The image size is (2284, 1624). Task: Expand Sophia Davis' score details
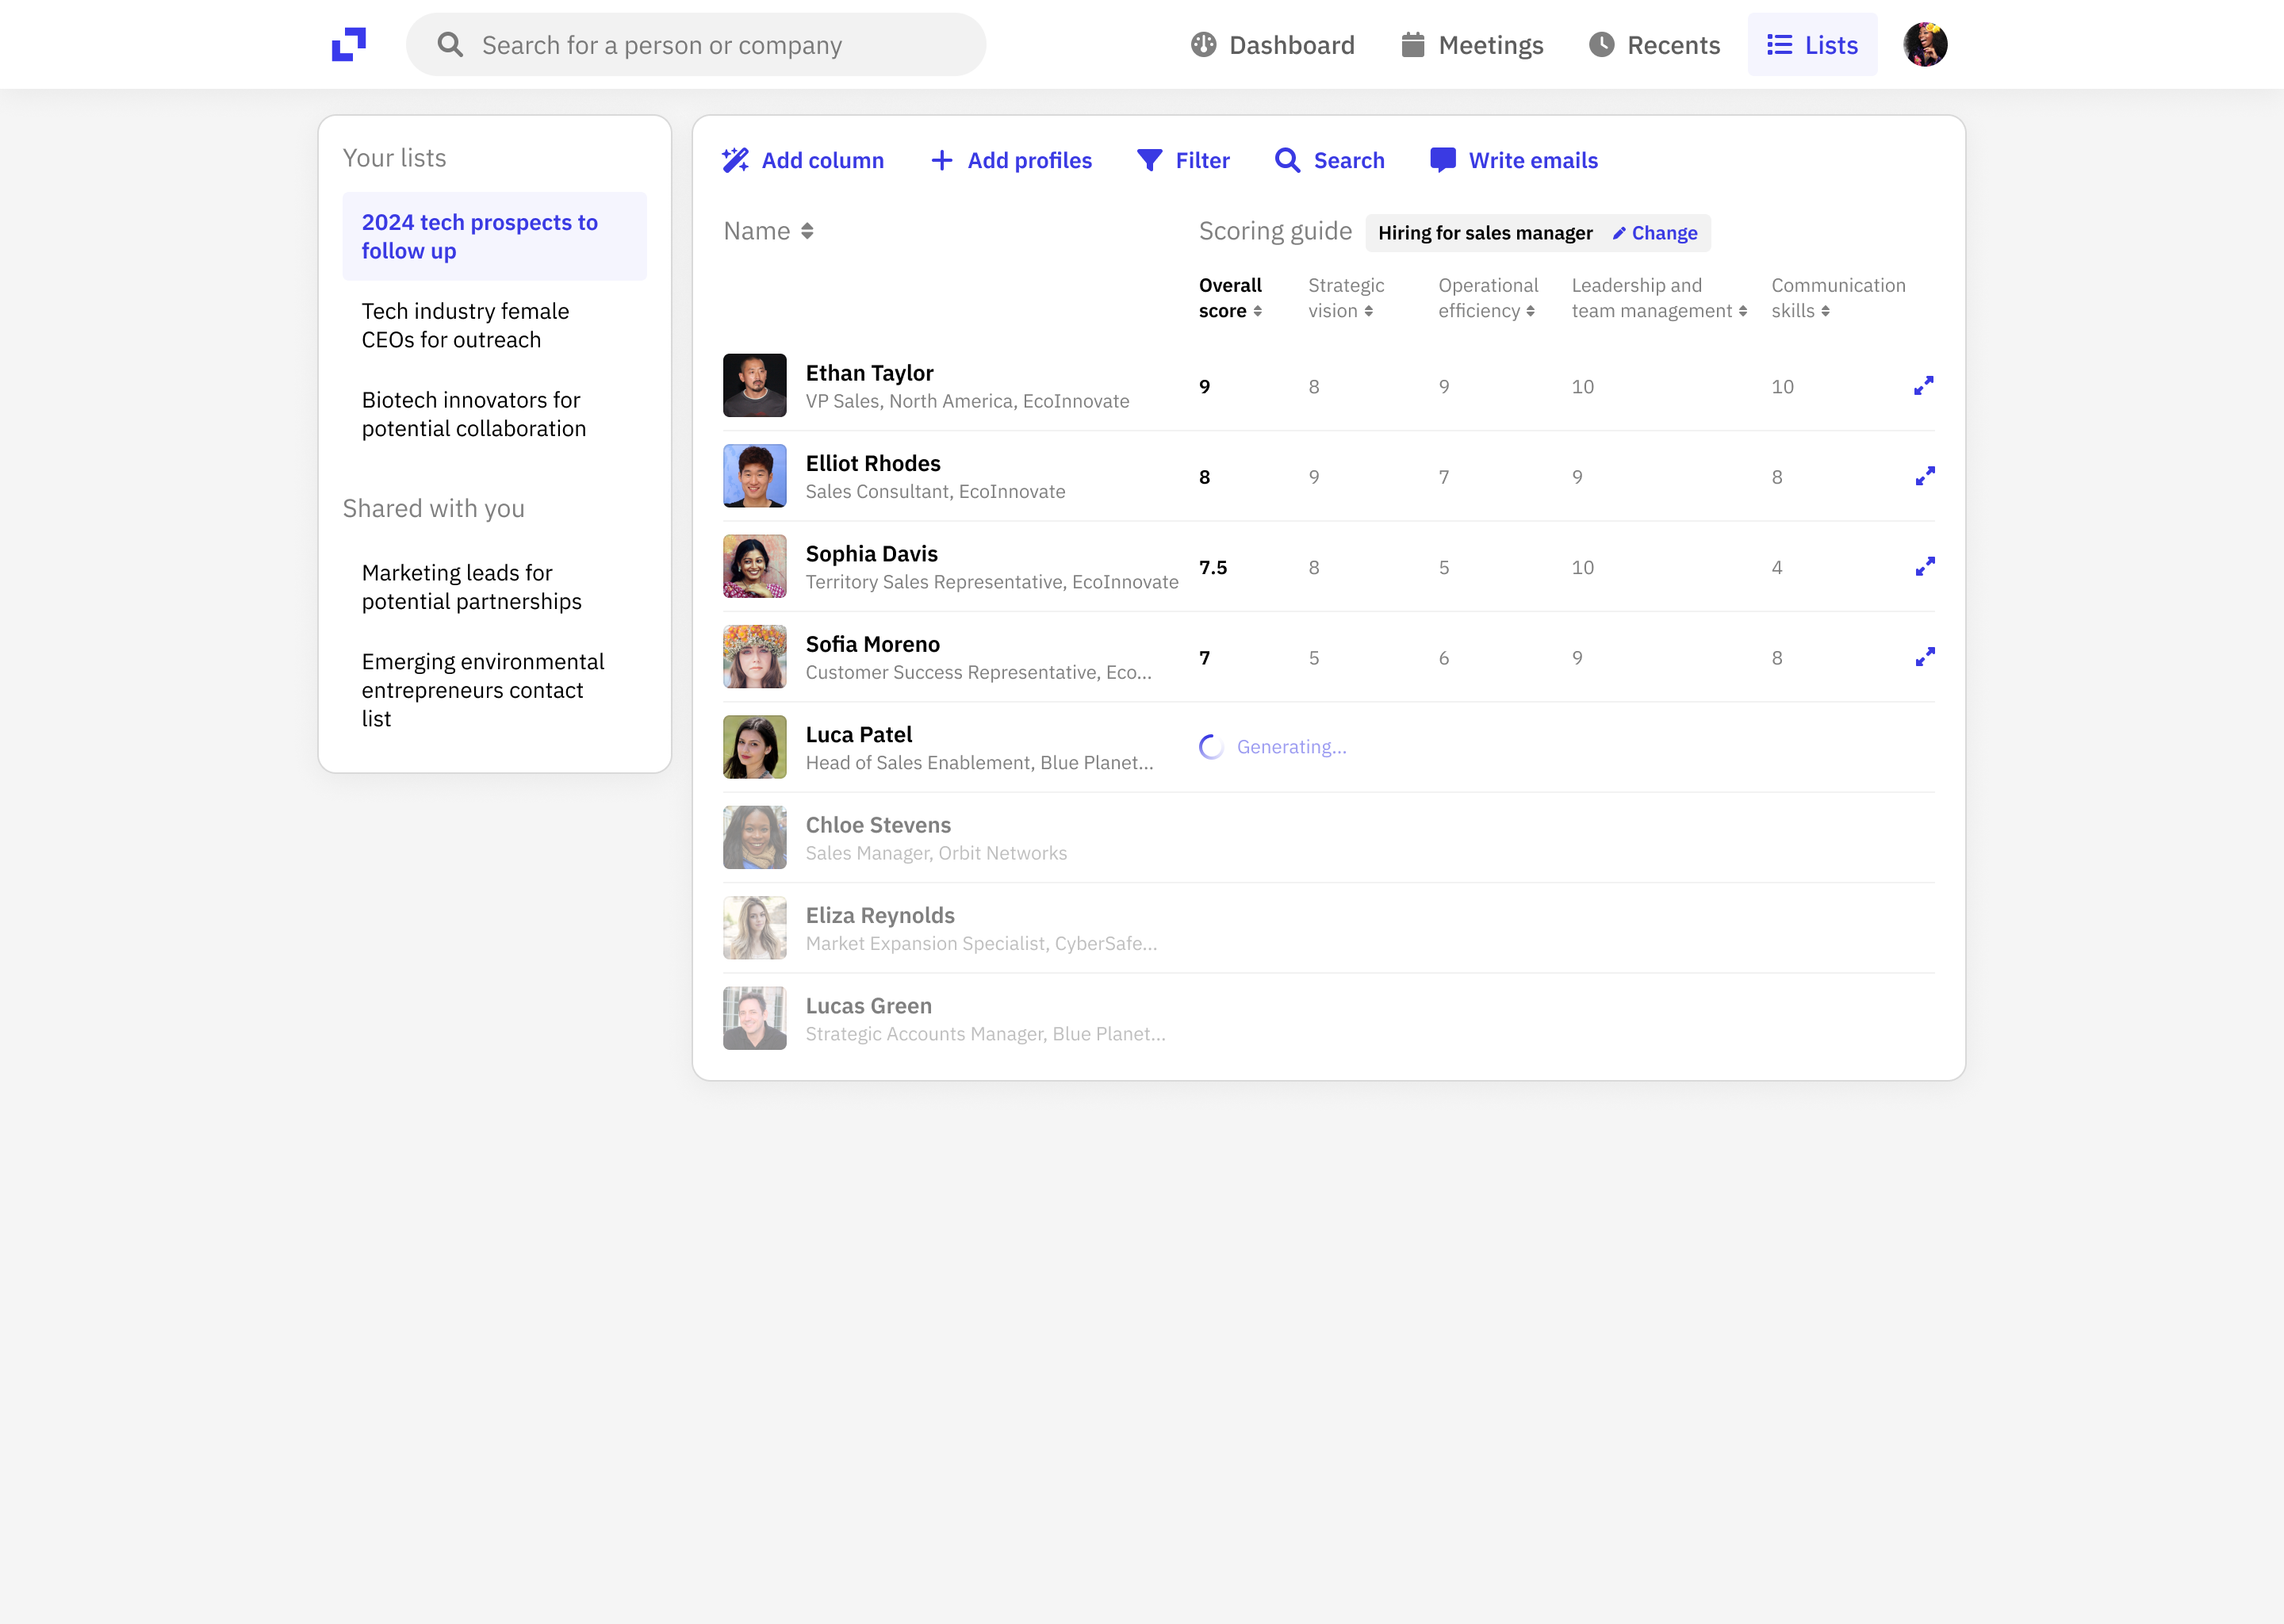click(x=1924, y=567)
